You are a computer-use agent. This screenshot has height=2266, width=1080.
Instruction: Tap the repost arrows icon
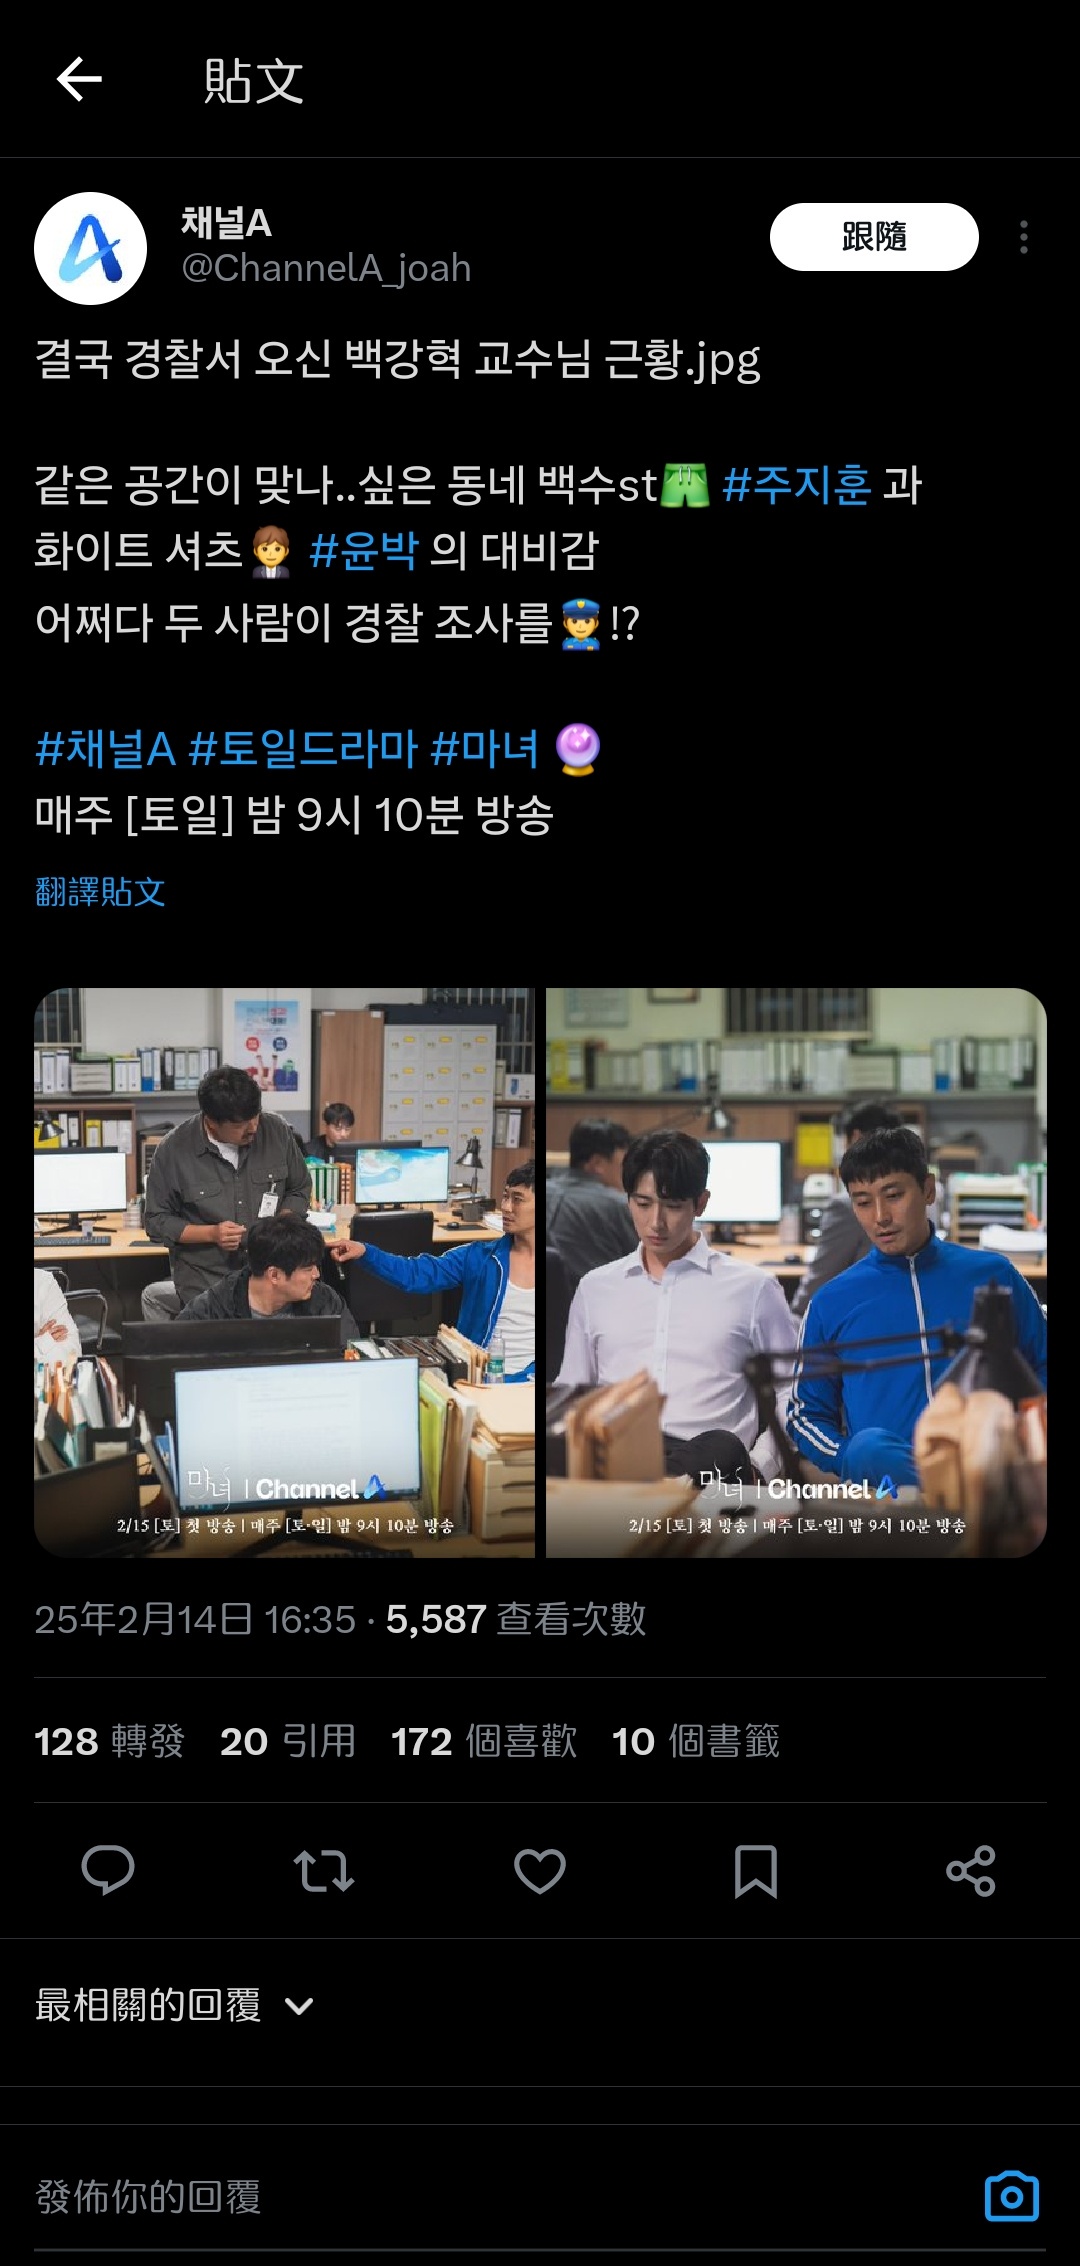(323, 1870)
